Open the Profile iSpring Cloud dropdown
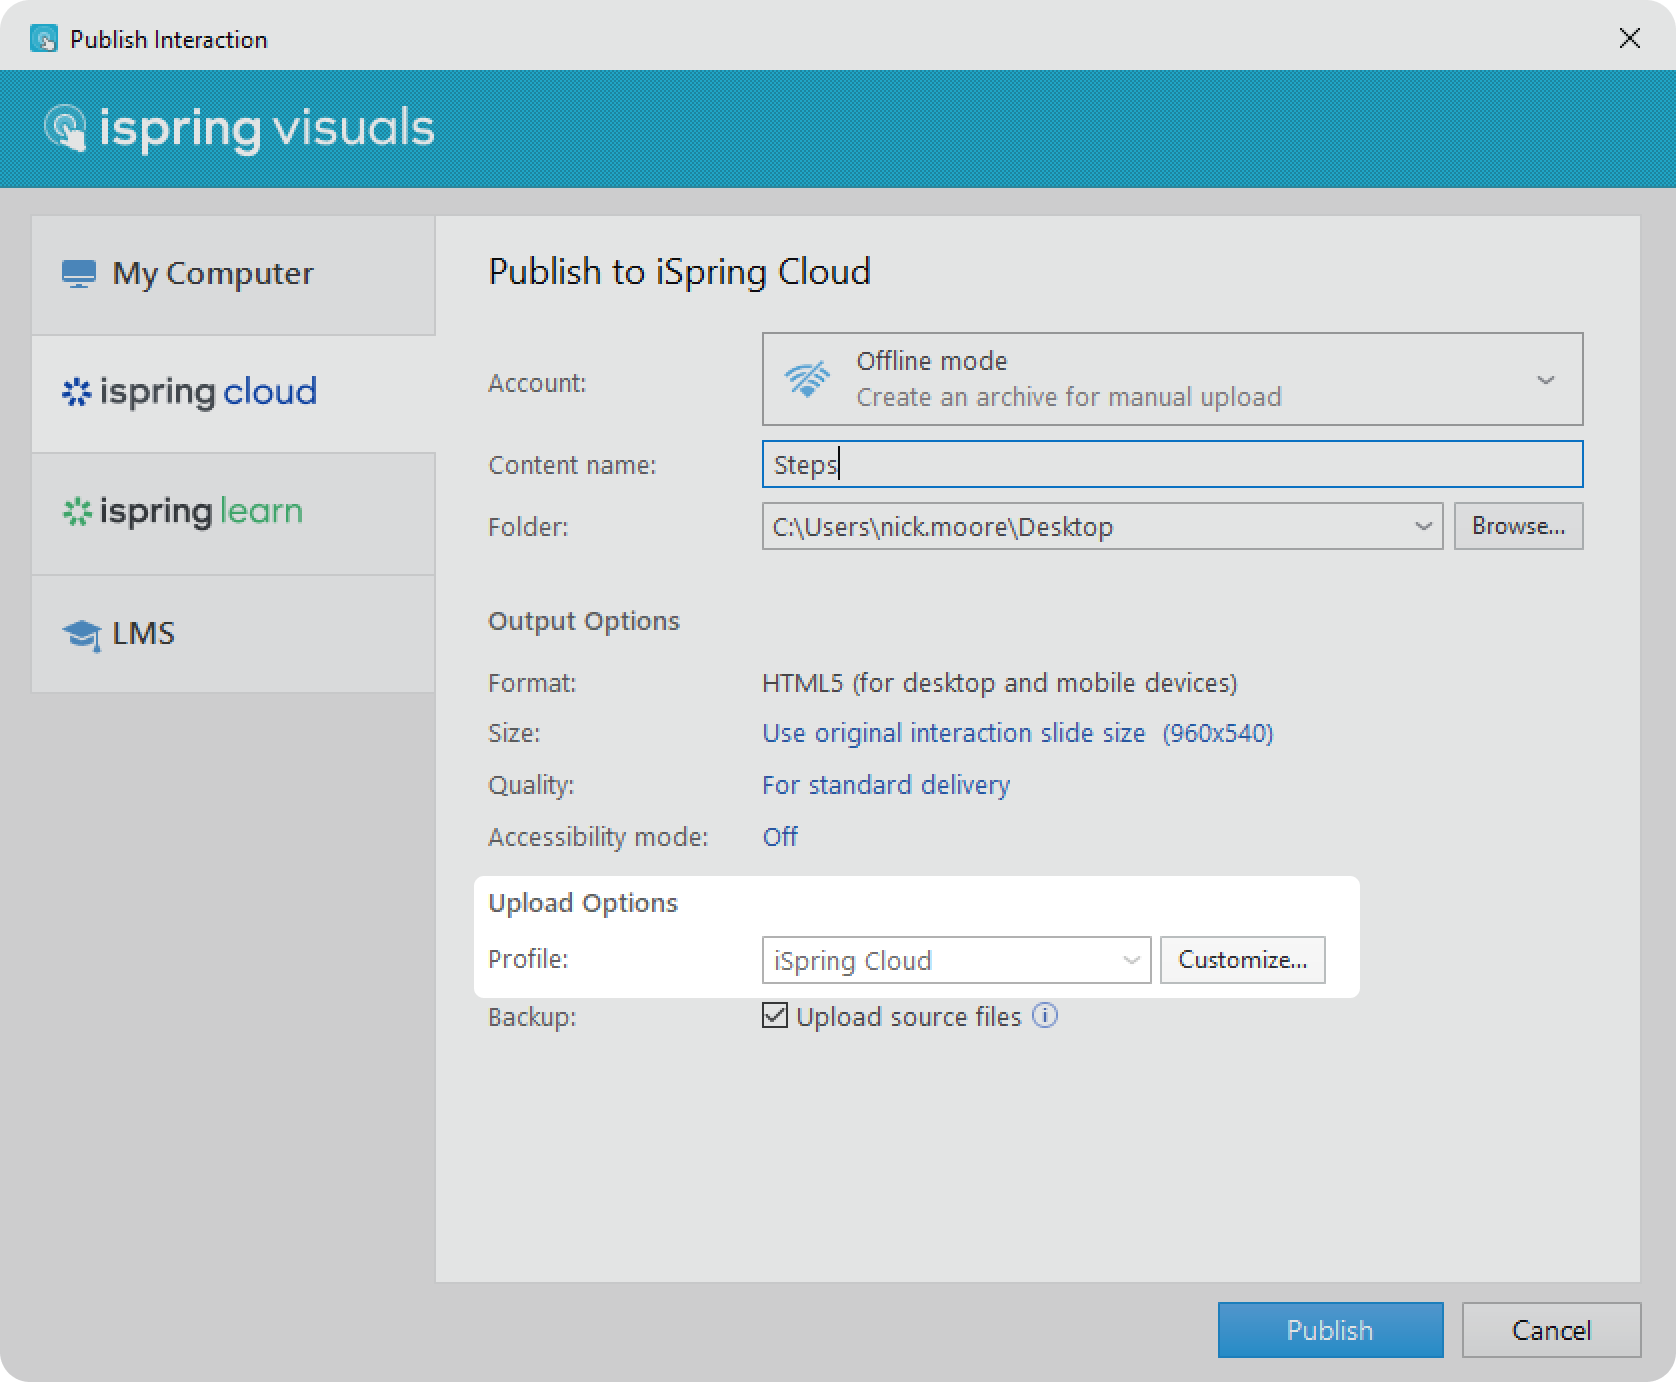The width and height of the screenshot is (1676, 1382). pyautogui.click(x=956, y=960)
